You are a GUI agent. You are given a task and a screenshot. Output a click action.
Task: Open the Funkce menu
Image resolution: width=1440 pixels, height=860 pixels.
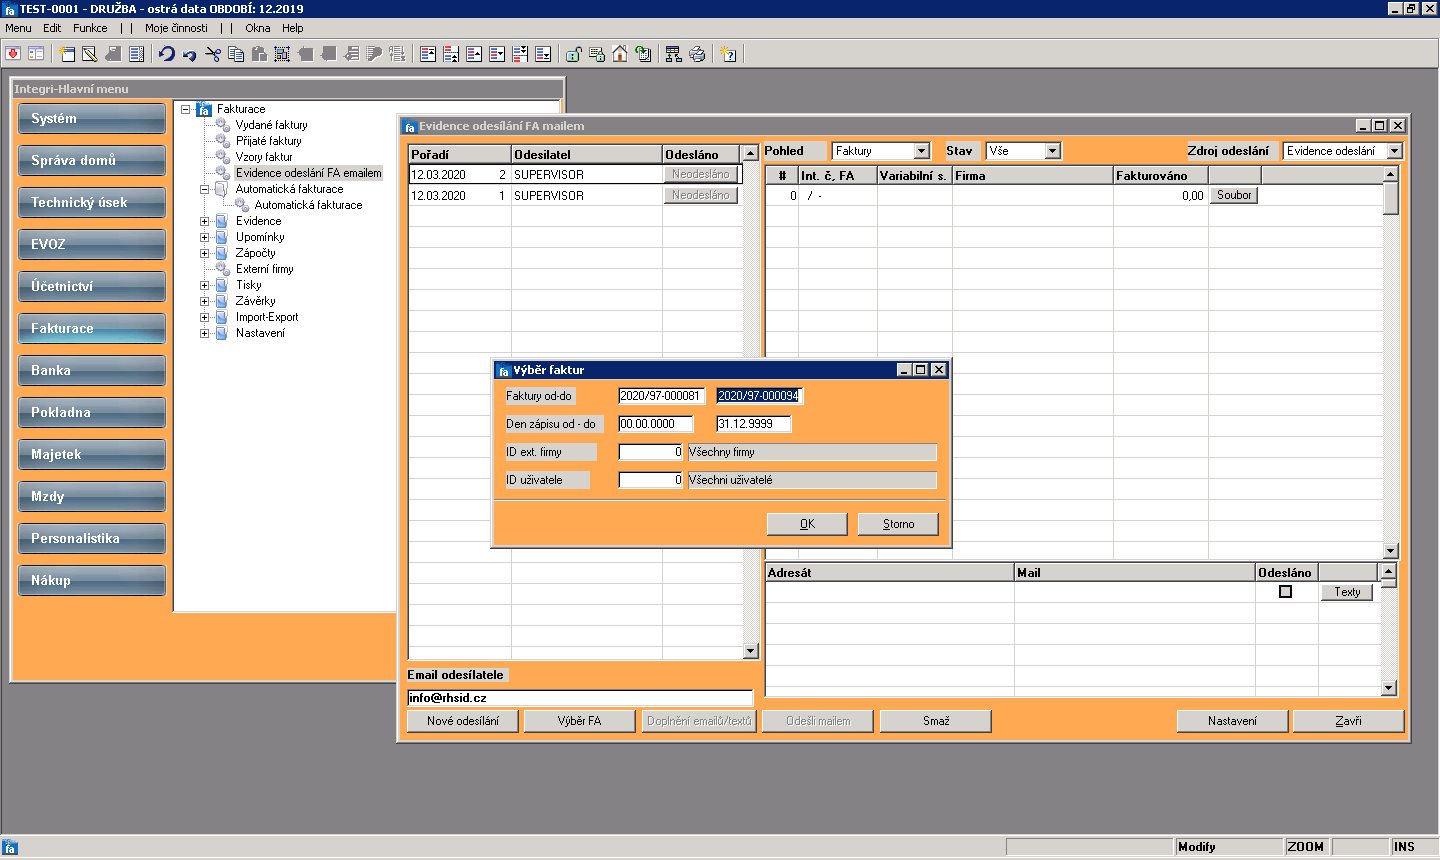click(x=90, y=28)
